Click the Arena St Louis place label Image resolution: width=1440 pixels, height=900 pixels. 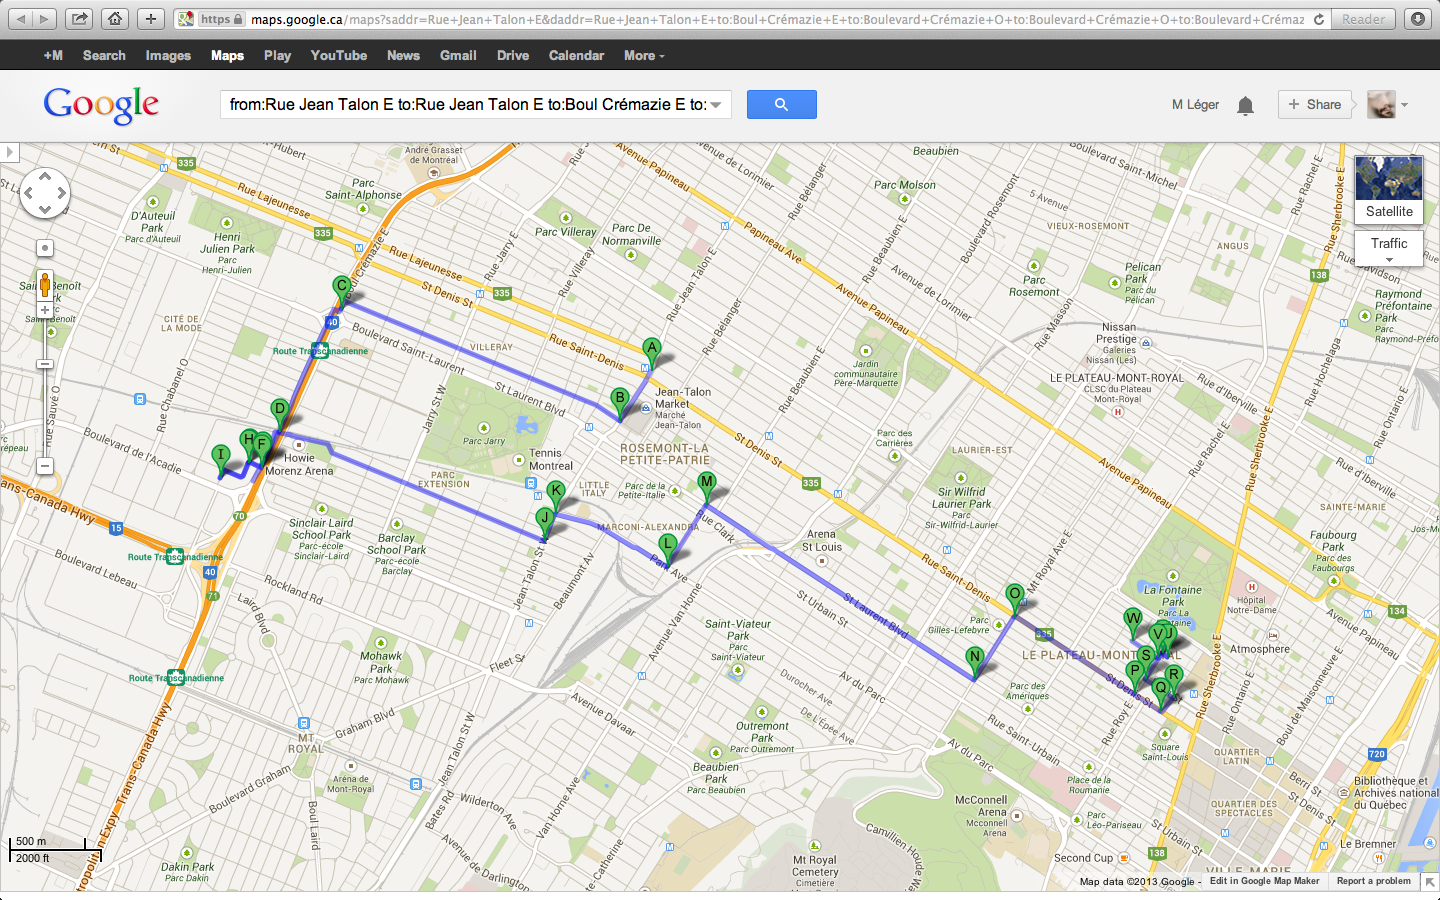tap(822, 541)
